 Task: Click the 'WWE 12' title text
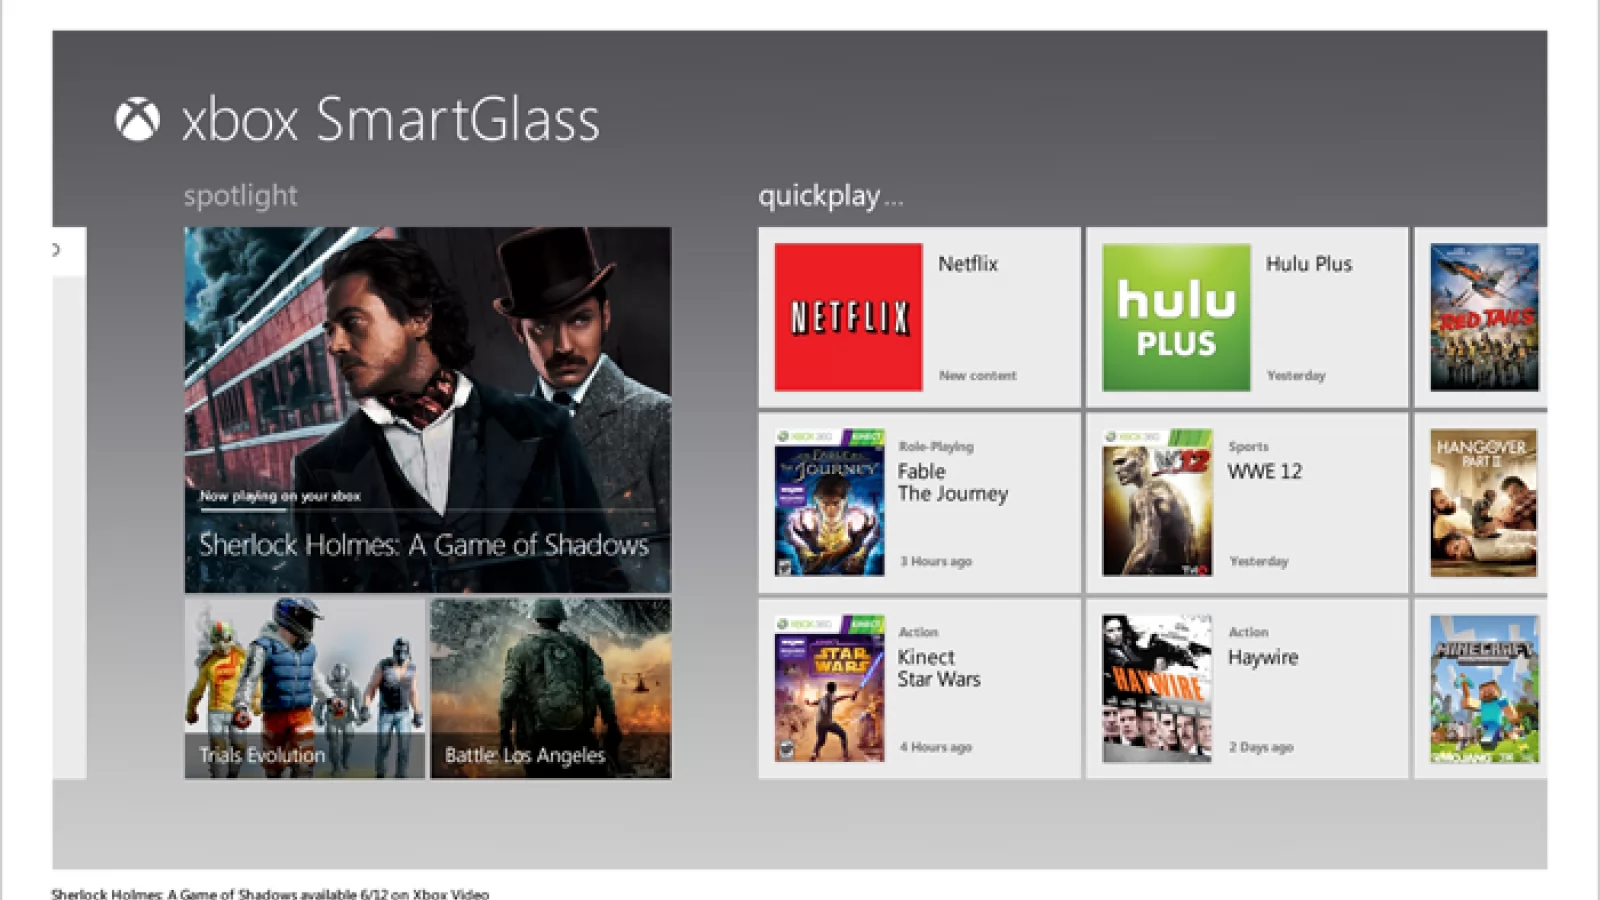tap(1265, 471)
